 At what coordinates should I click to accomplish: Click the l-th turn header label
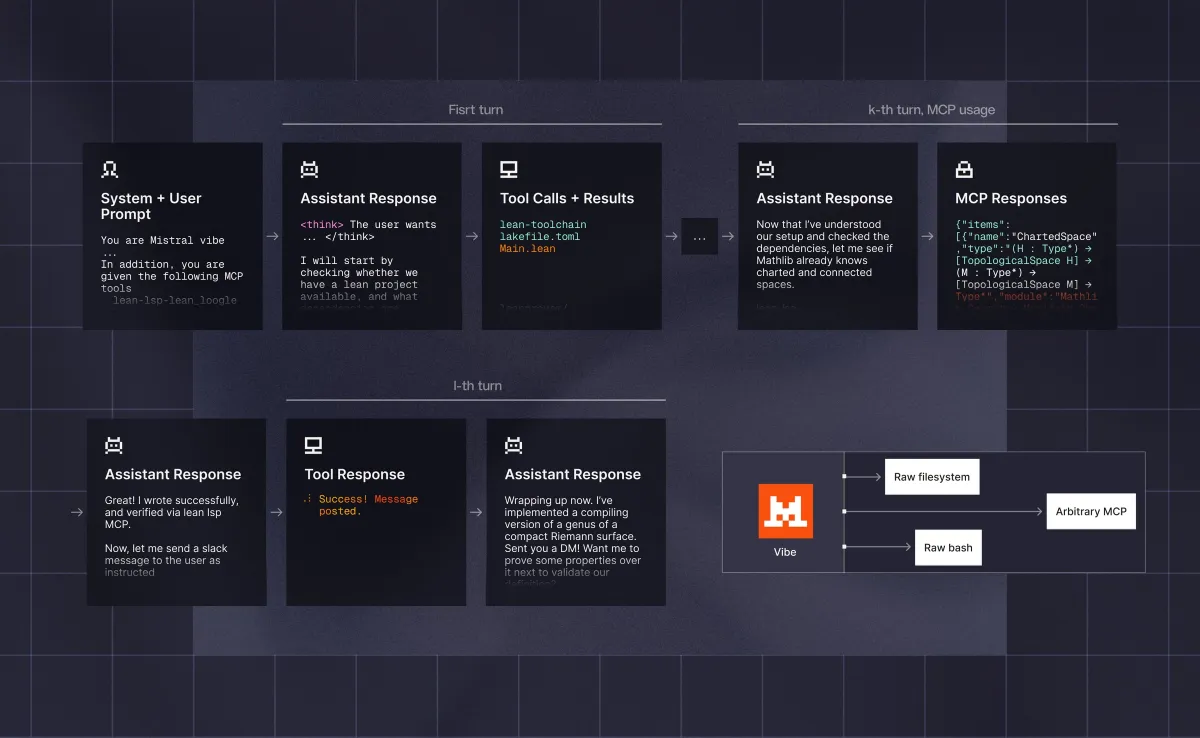478,385
